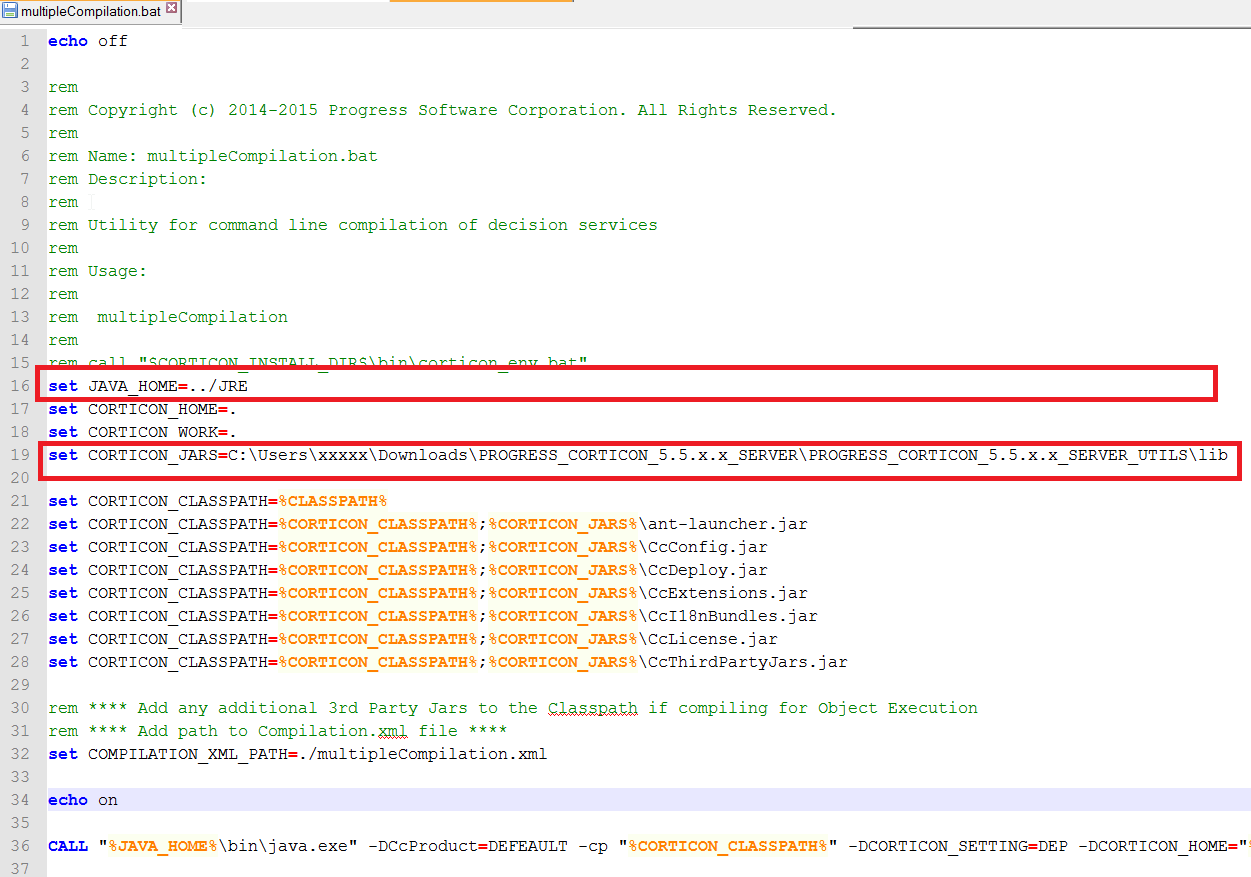Click the "rem Usage:" comment line

coord(98,271)
